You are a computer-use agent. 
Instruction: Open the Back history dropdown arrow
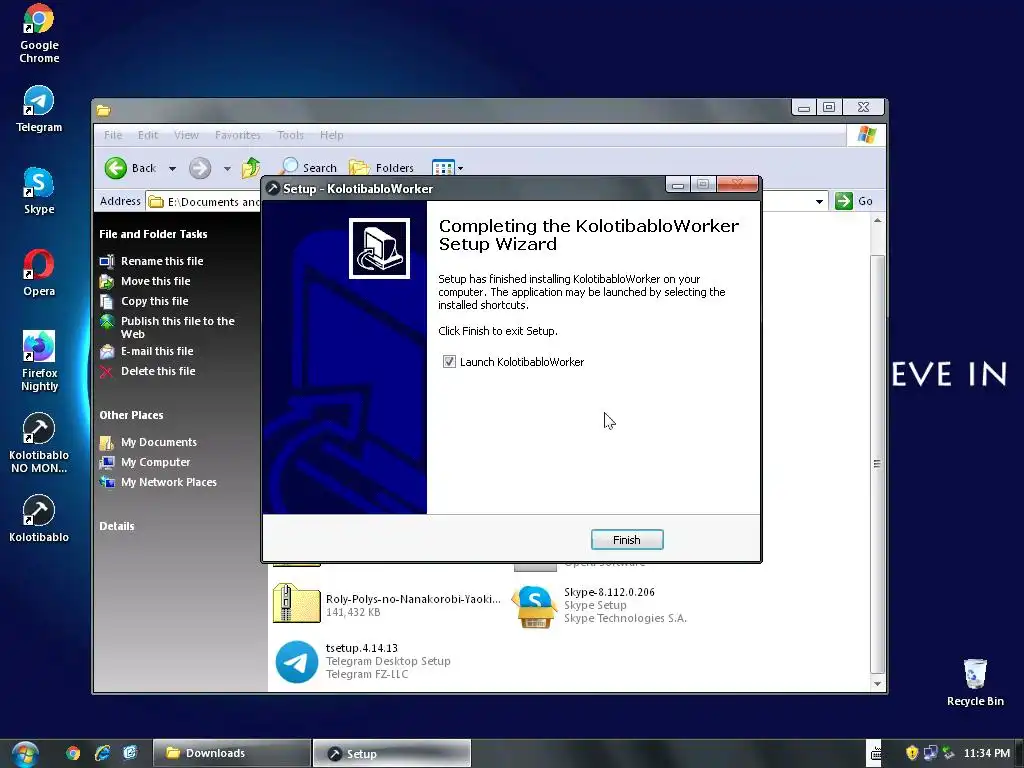pos(172,168)
